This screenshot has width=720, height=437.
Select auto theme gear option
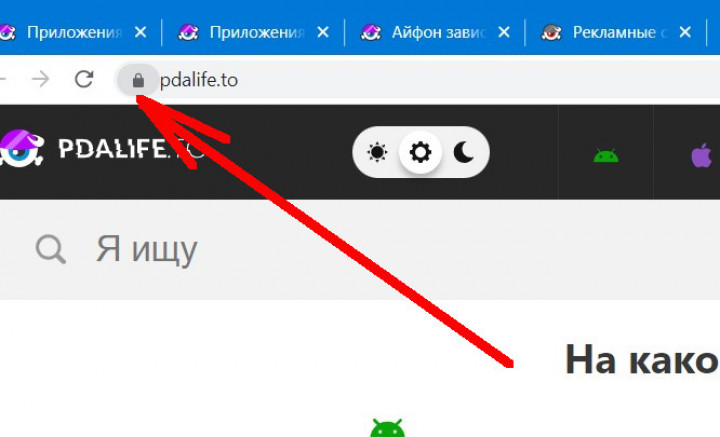420,152
